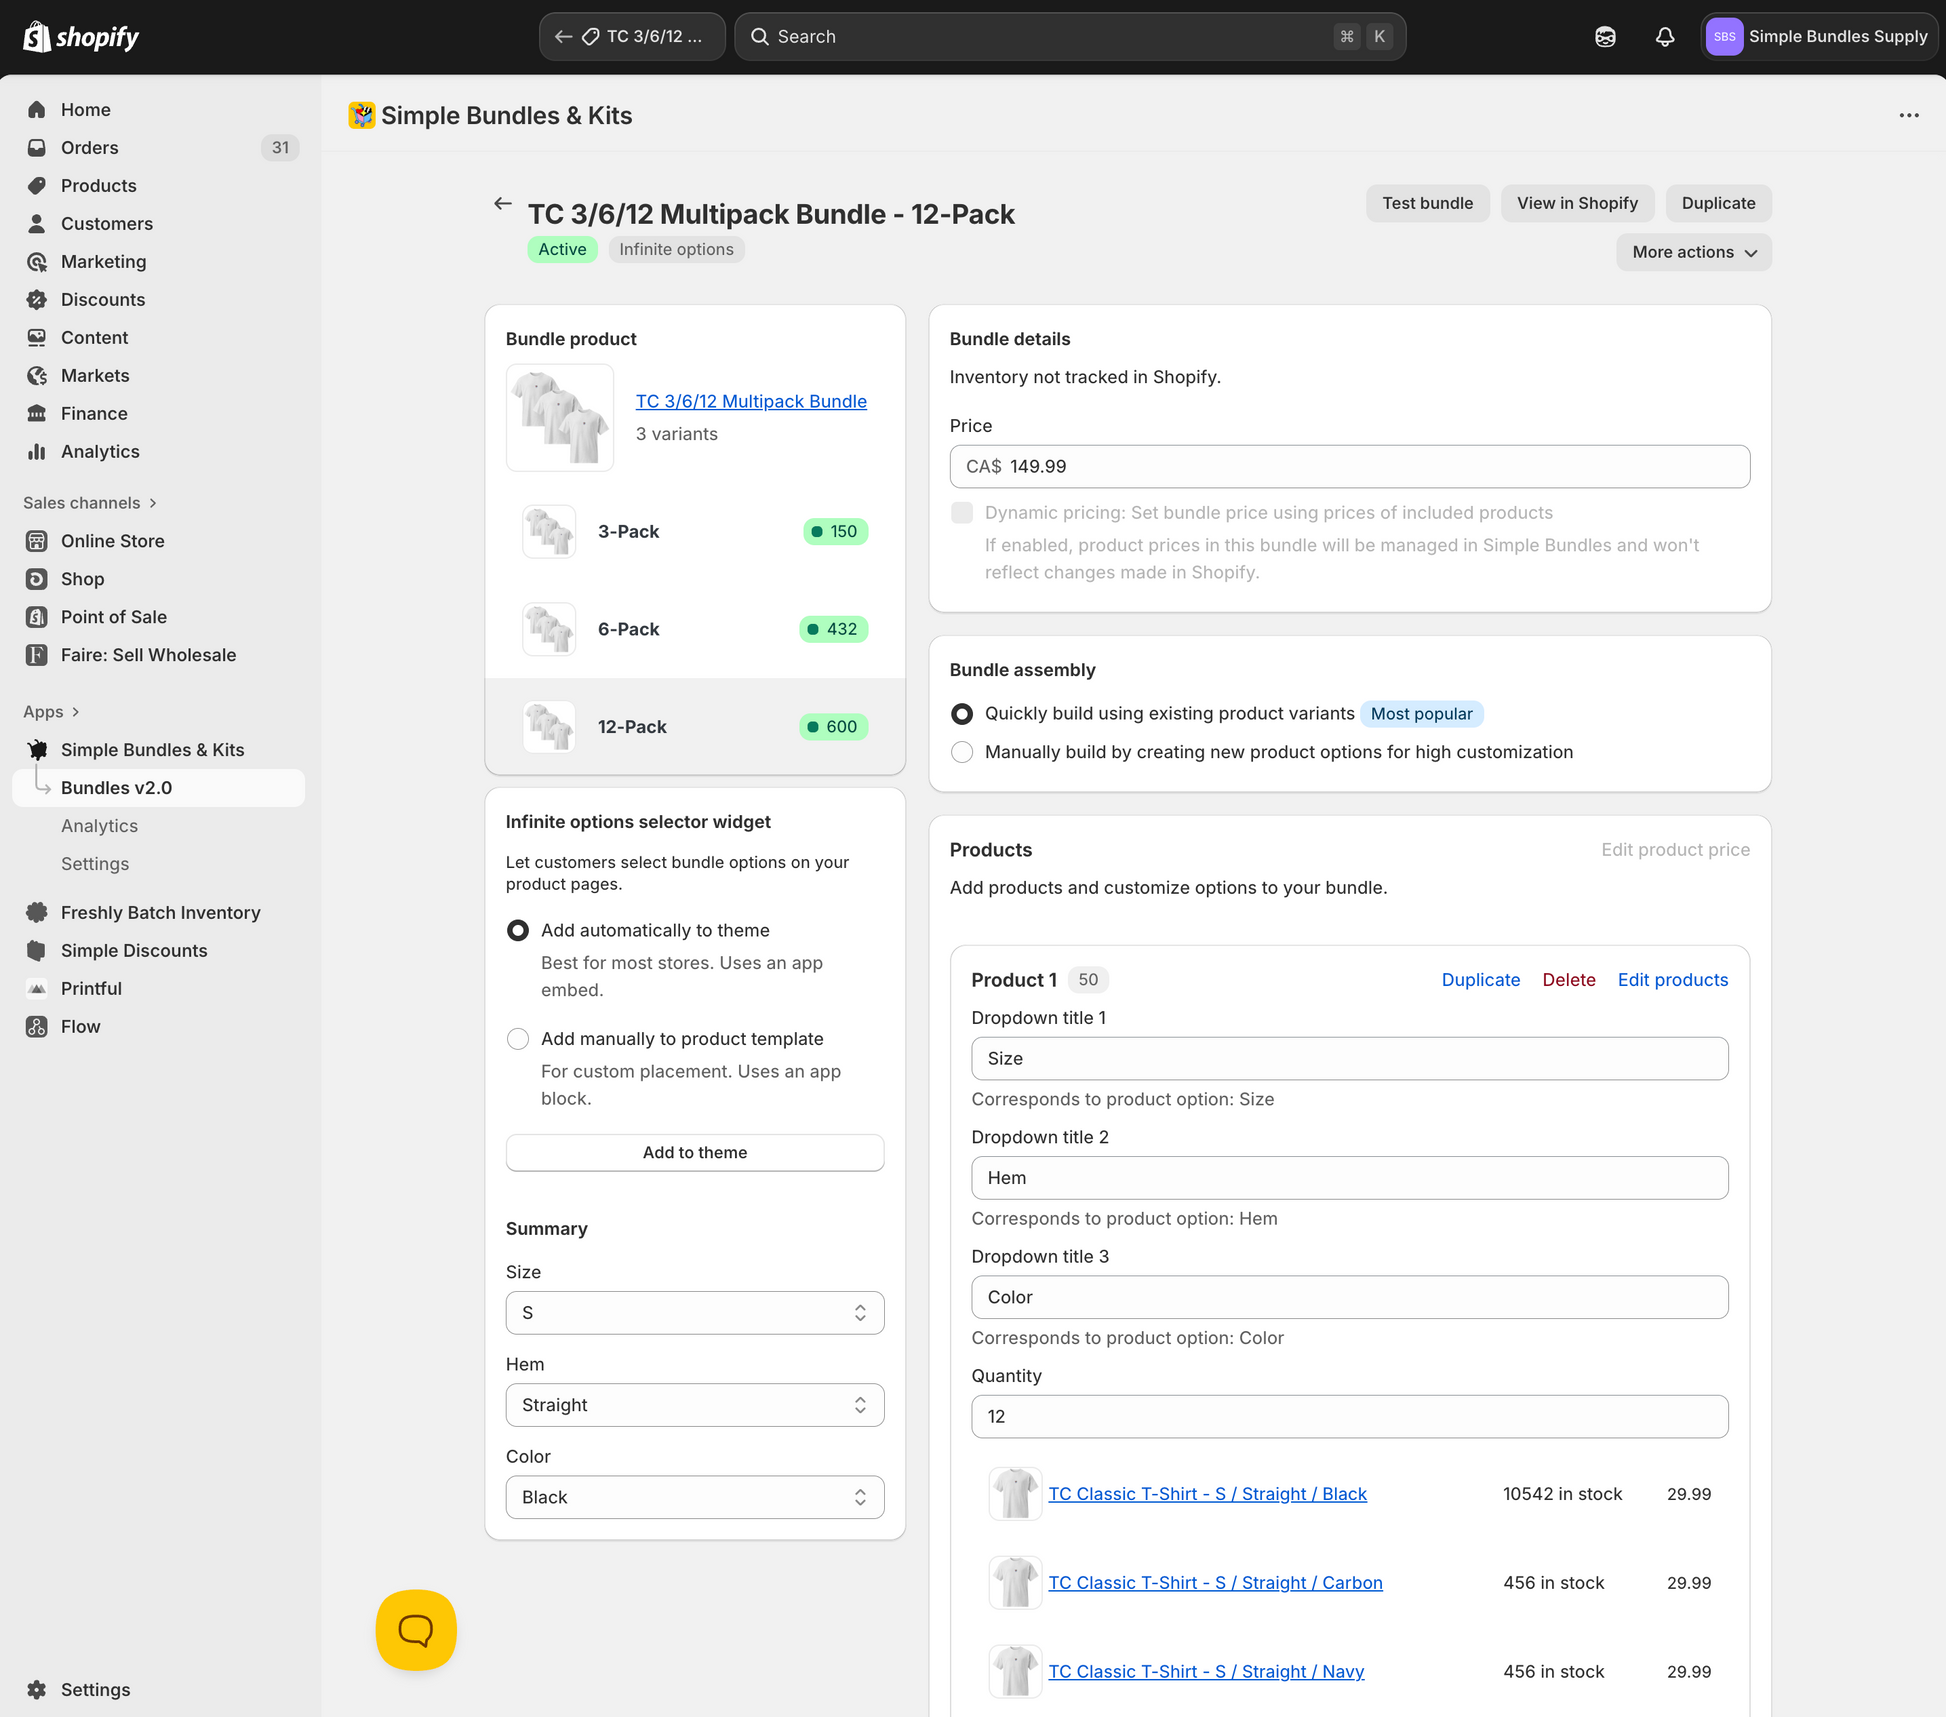Click the Price input field
The height and width of the screenshot is (1717, 1946).
[x=1350, y=467]
